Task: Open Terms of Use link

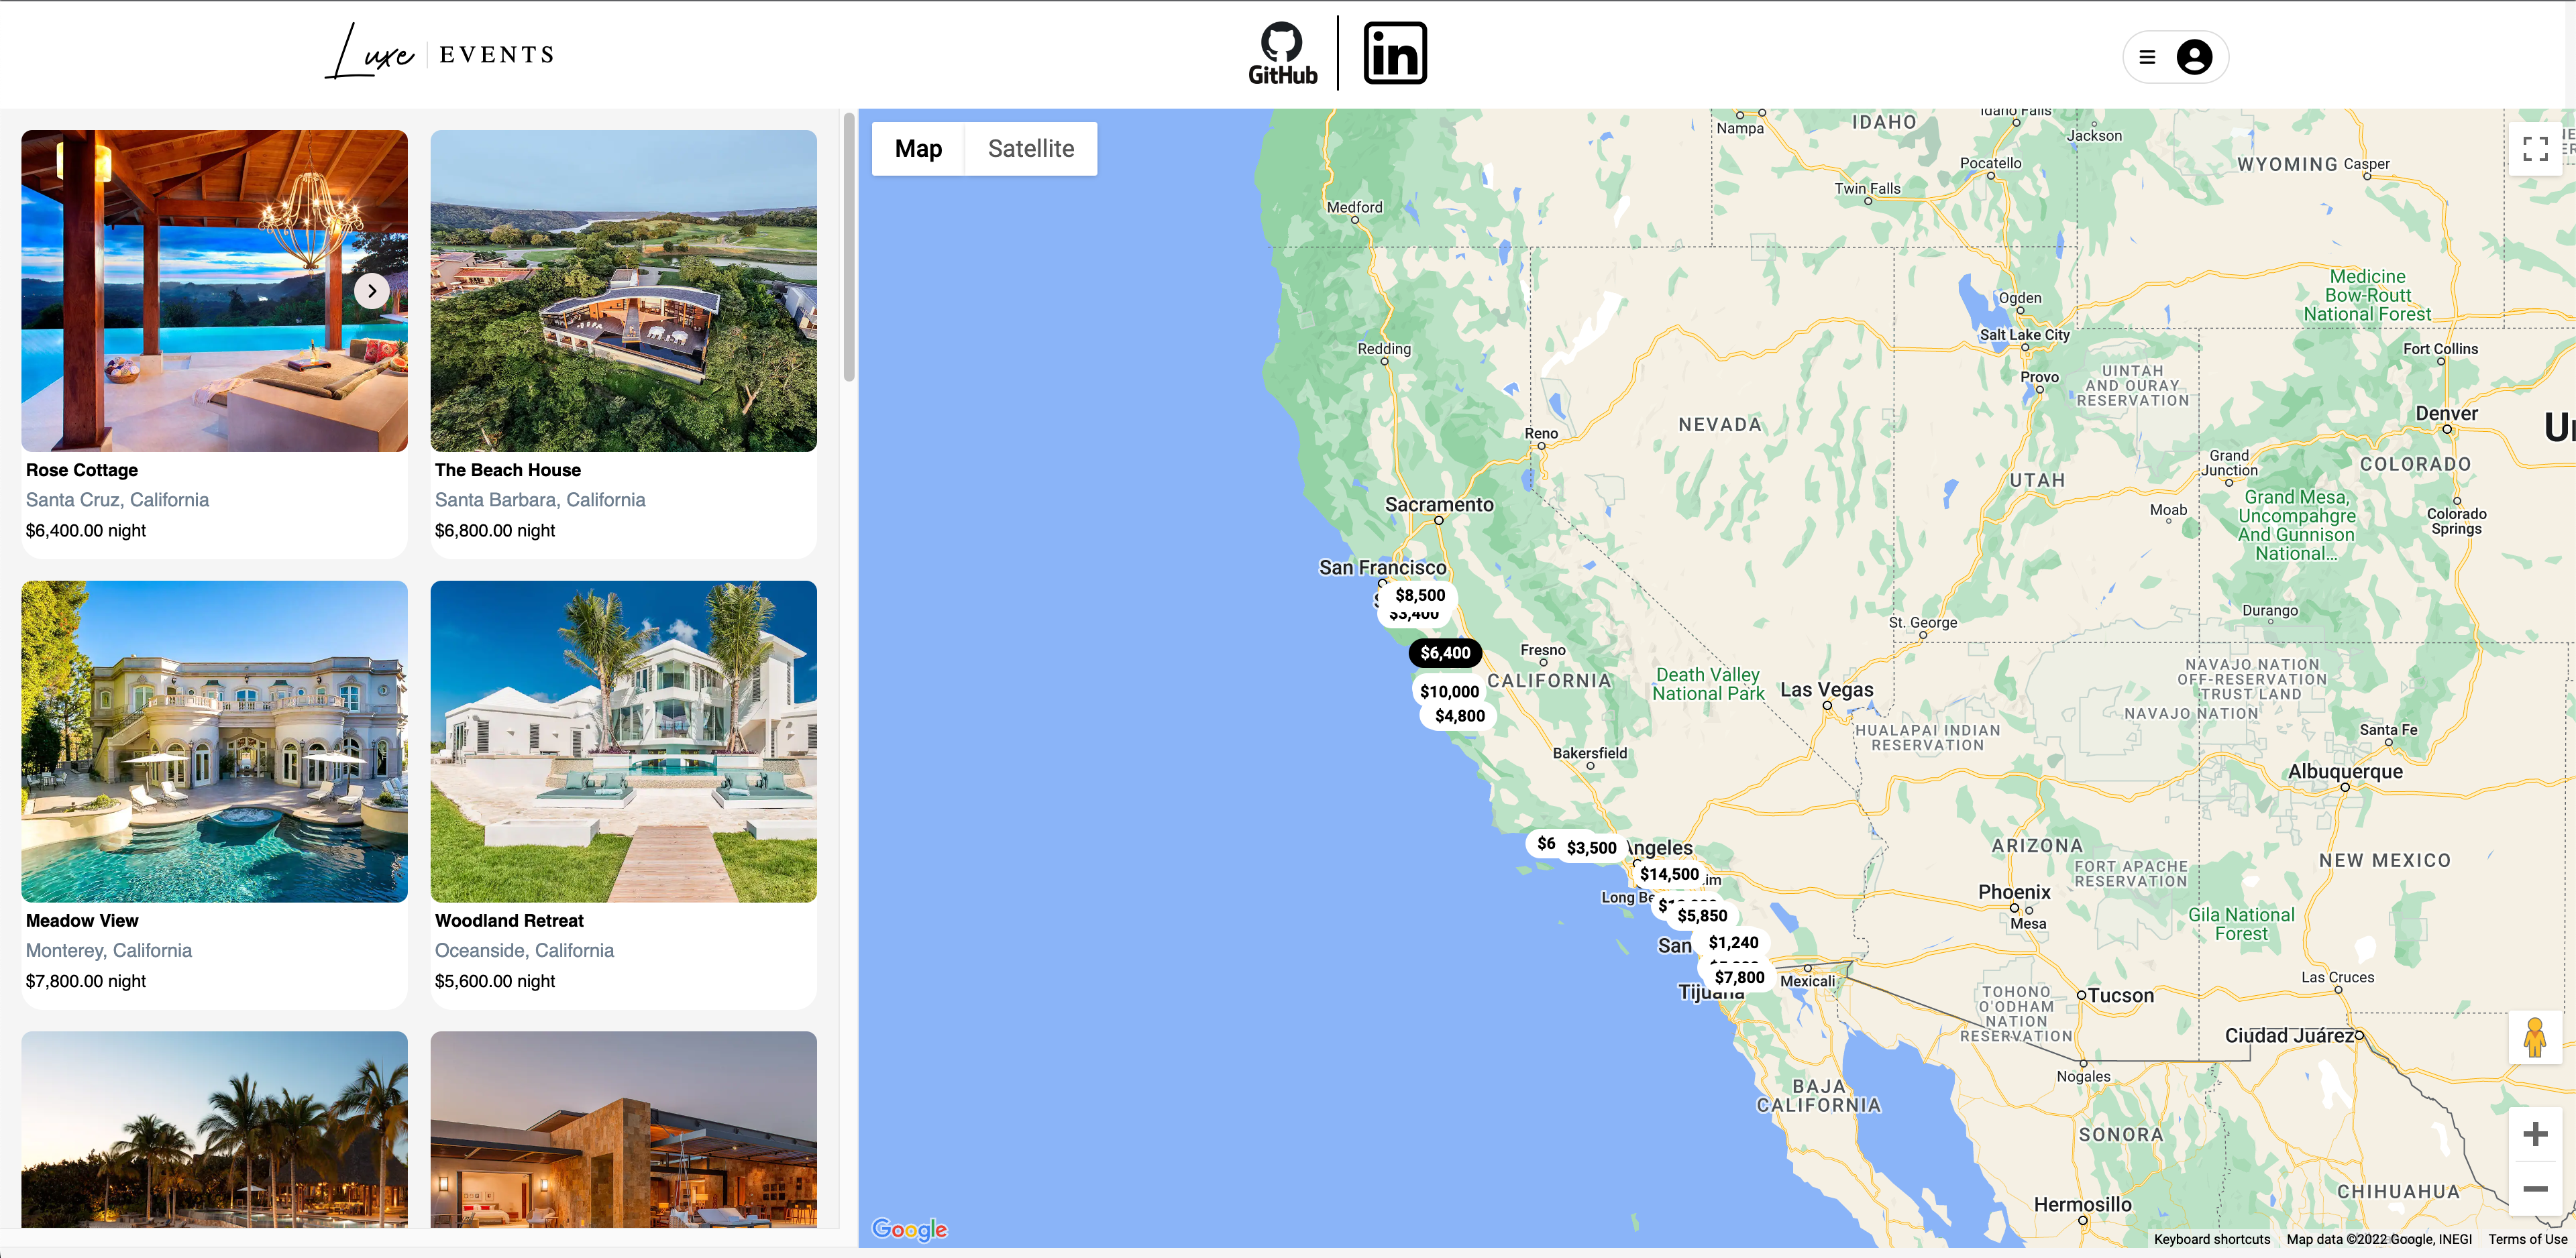Action: pyautogui.click(x=2527, y=1239)
